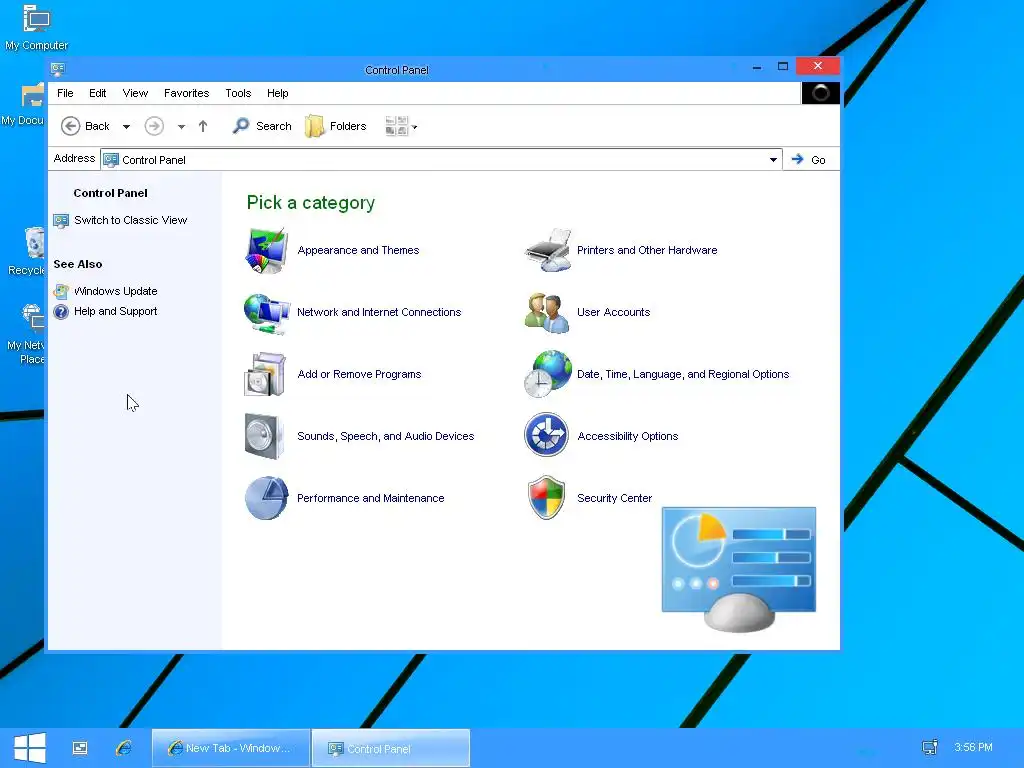Click the Forward arrow button

[x=154, y=126]
